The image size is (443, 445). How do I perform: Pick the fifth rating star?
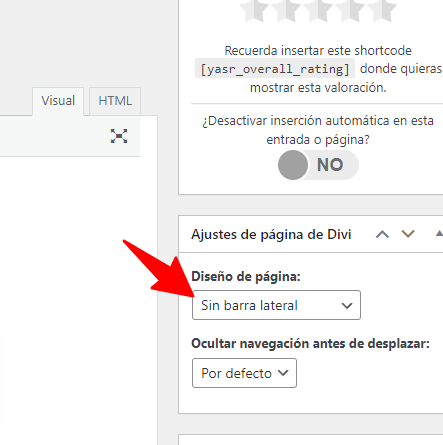point(382,11)
